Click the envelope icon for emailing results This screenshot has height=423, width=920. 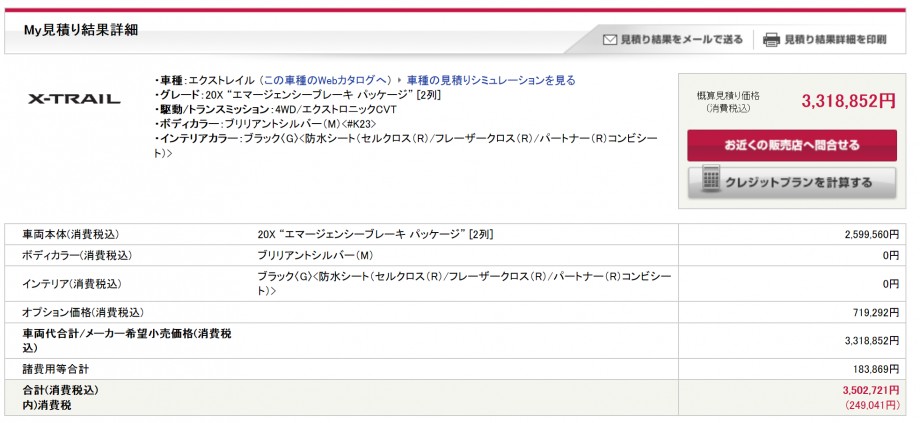tap(610, 40)
